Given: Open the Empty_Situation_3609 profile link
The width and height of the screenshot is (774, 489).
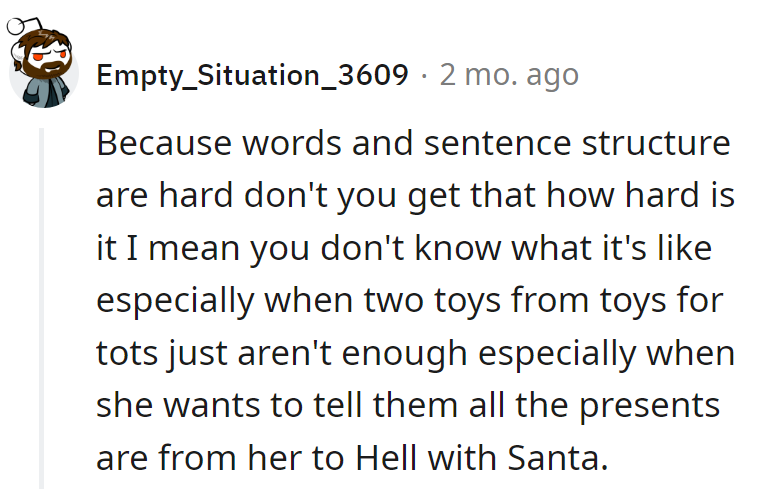Looking at the screenshot, I should point(252,75).
